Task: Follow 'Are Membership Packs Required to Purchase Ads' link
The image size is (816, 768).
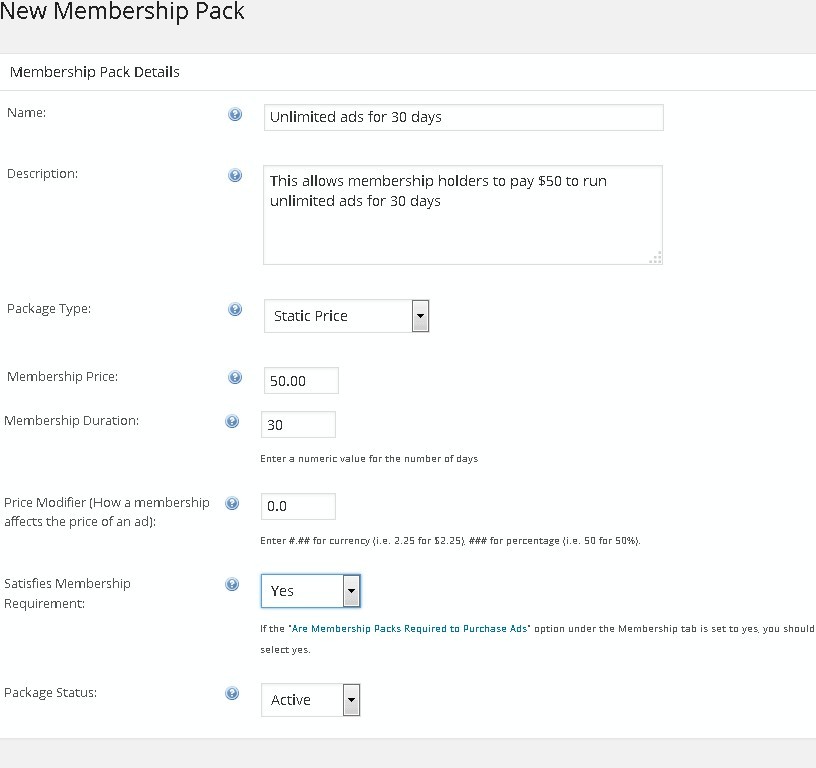Action: click(x=410, y=629)
